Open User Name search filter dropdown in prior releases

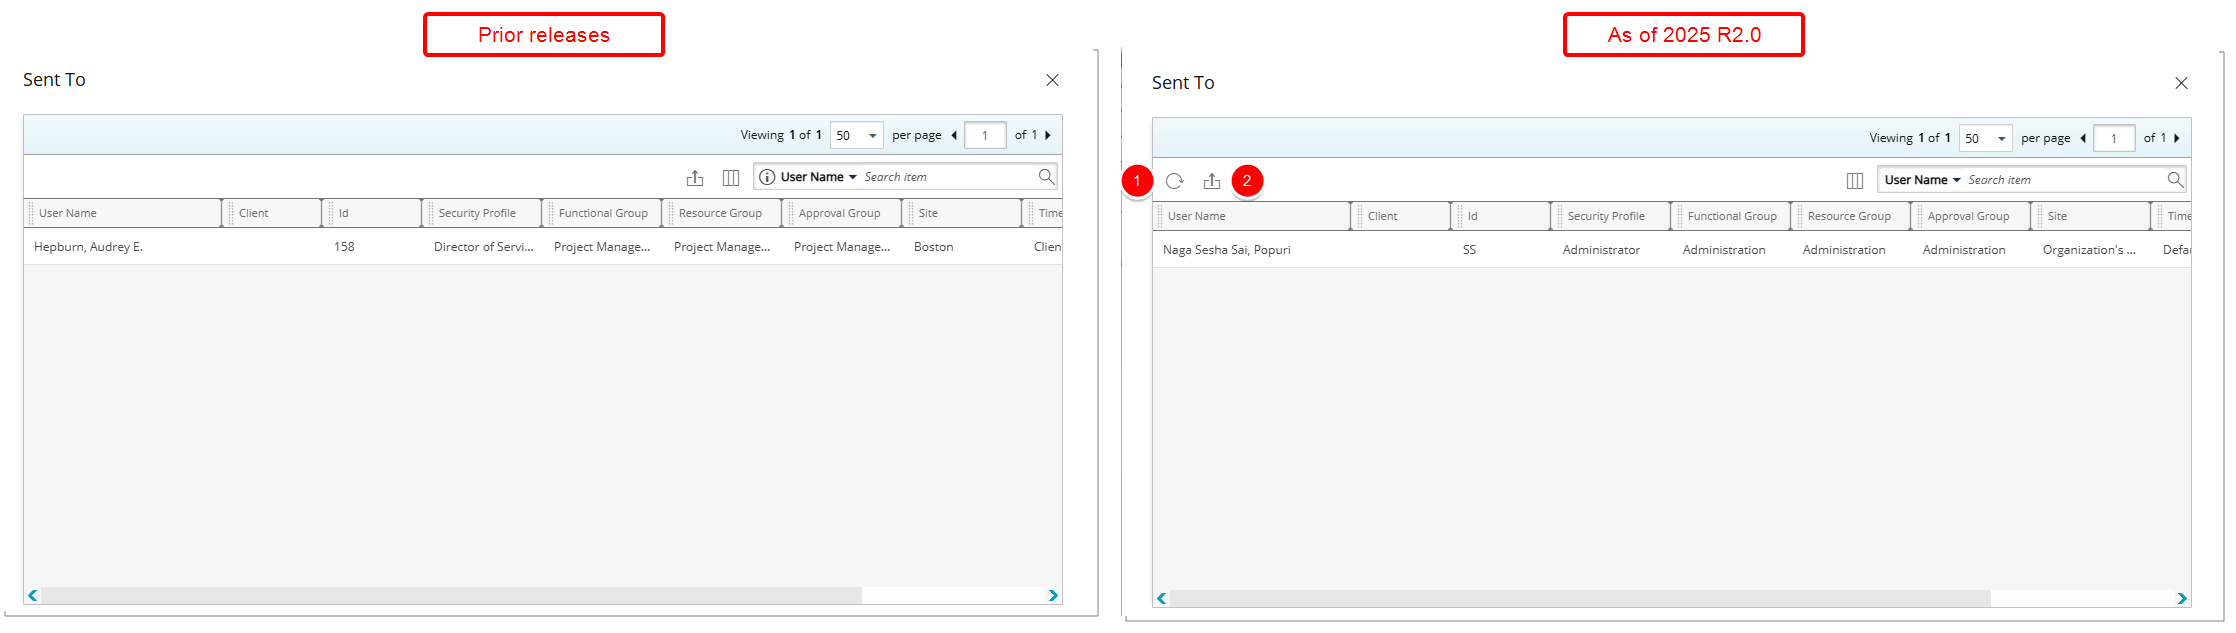(819, 177)
